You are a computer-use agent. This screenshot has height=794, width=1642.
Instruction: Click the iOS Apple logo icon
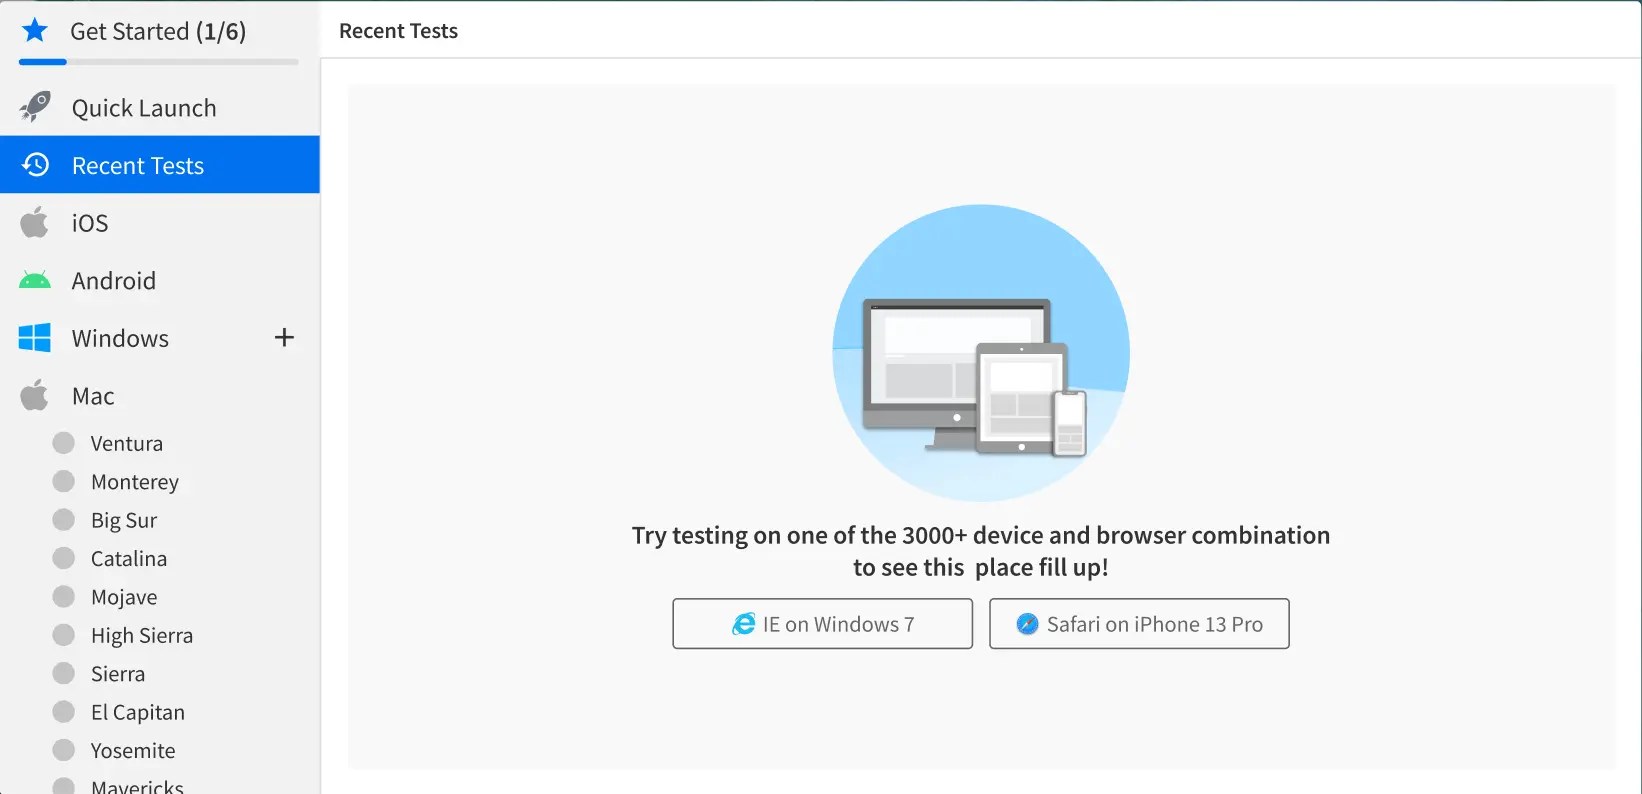[x=34, y=222]
